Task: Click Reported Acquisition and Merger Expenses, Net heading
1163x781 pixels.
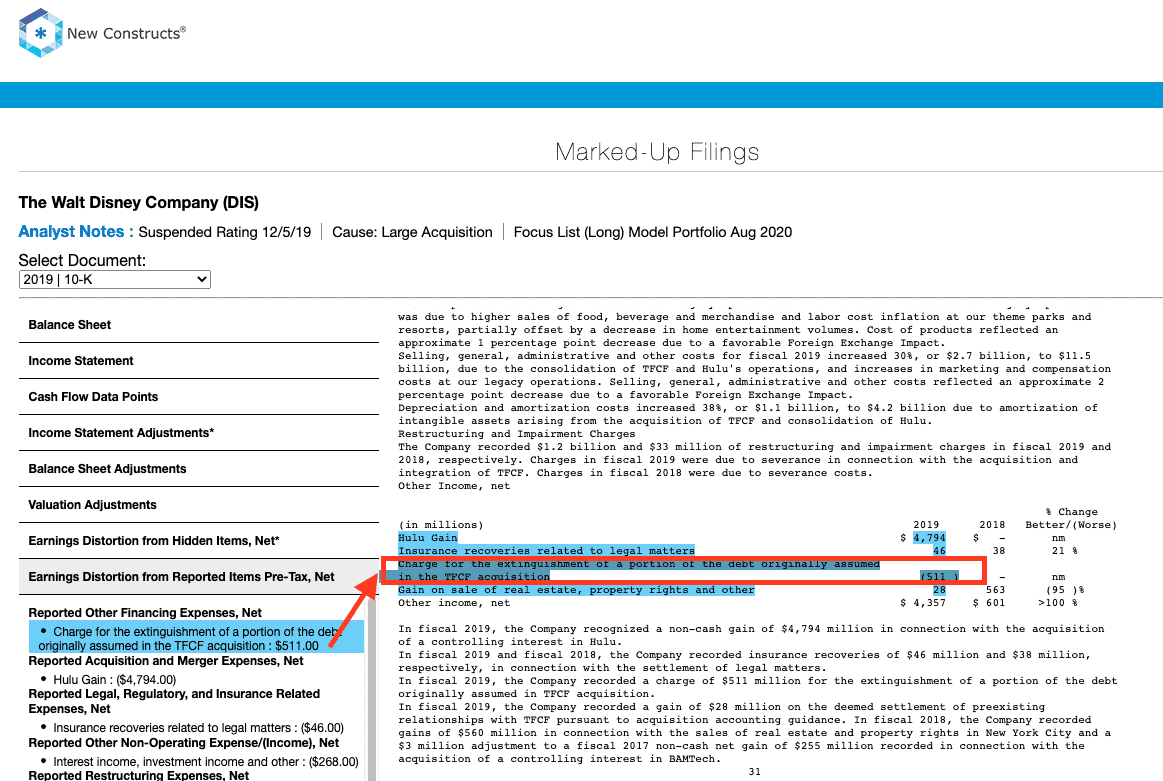Action: tap(165, 661)
